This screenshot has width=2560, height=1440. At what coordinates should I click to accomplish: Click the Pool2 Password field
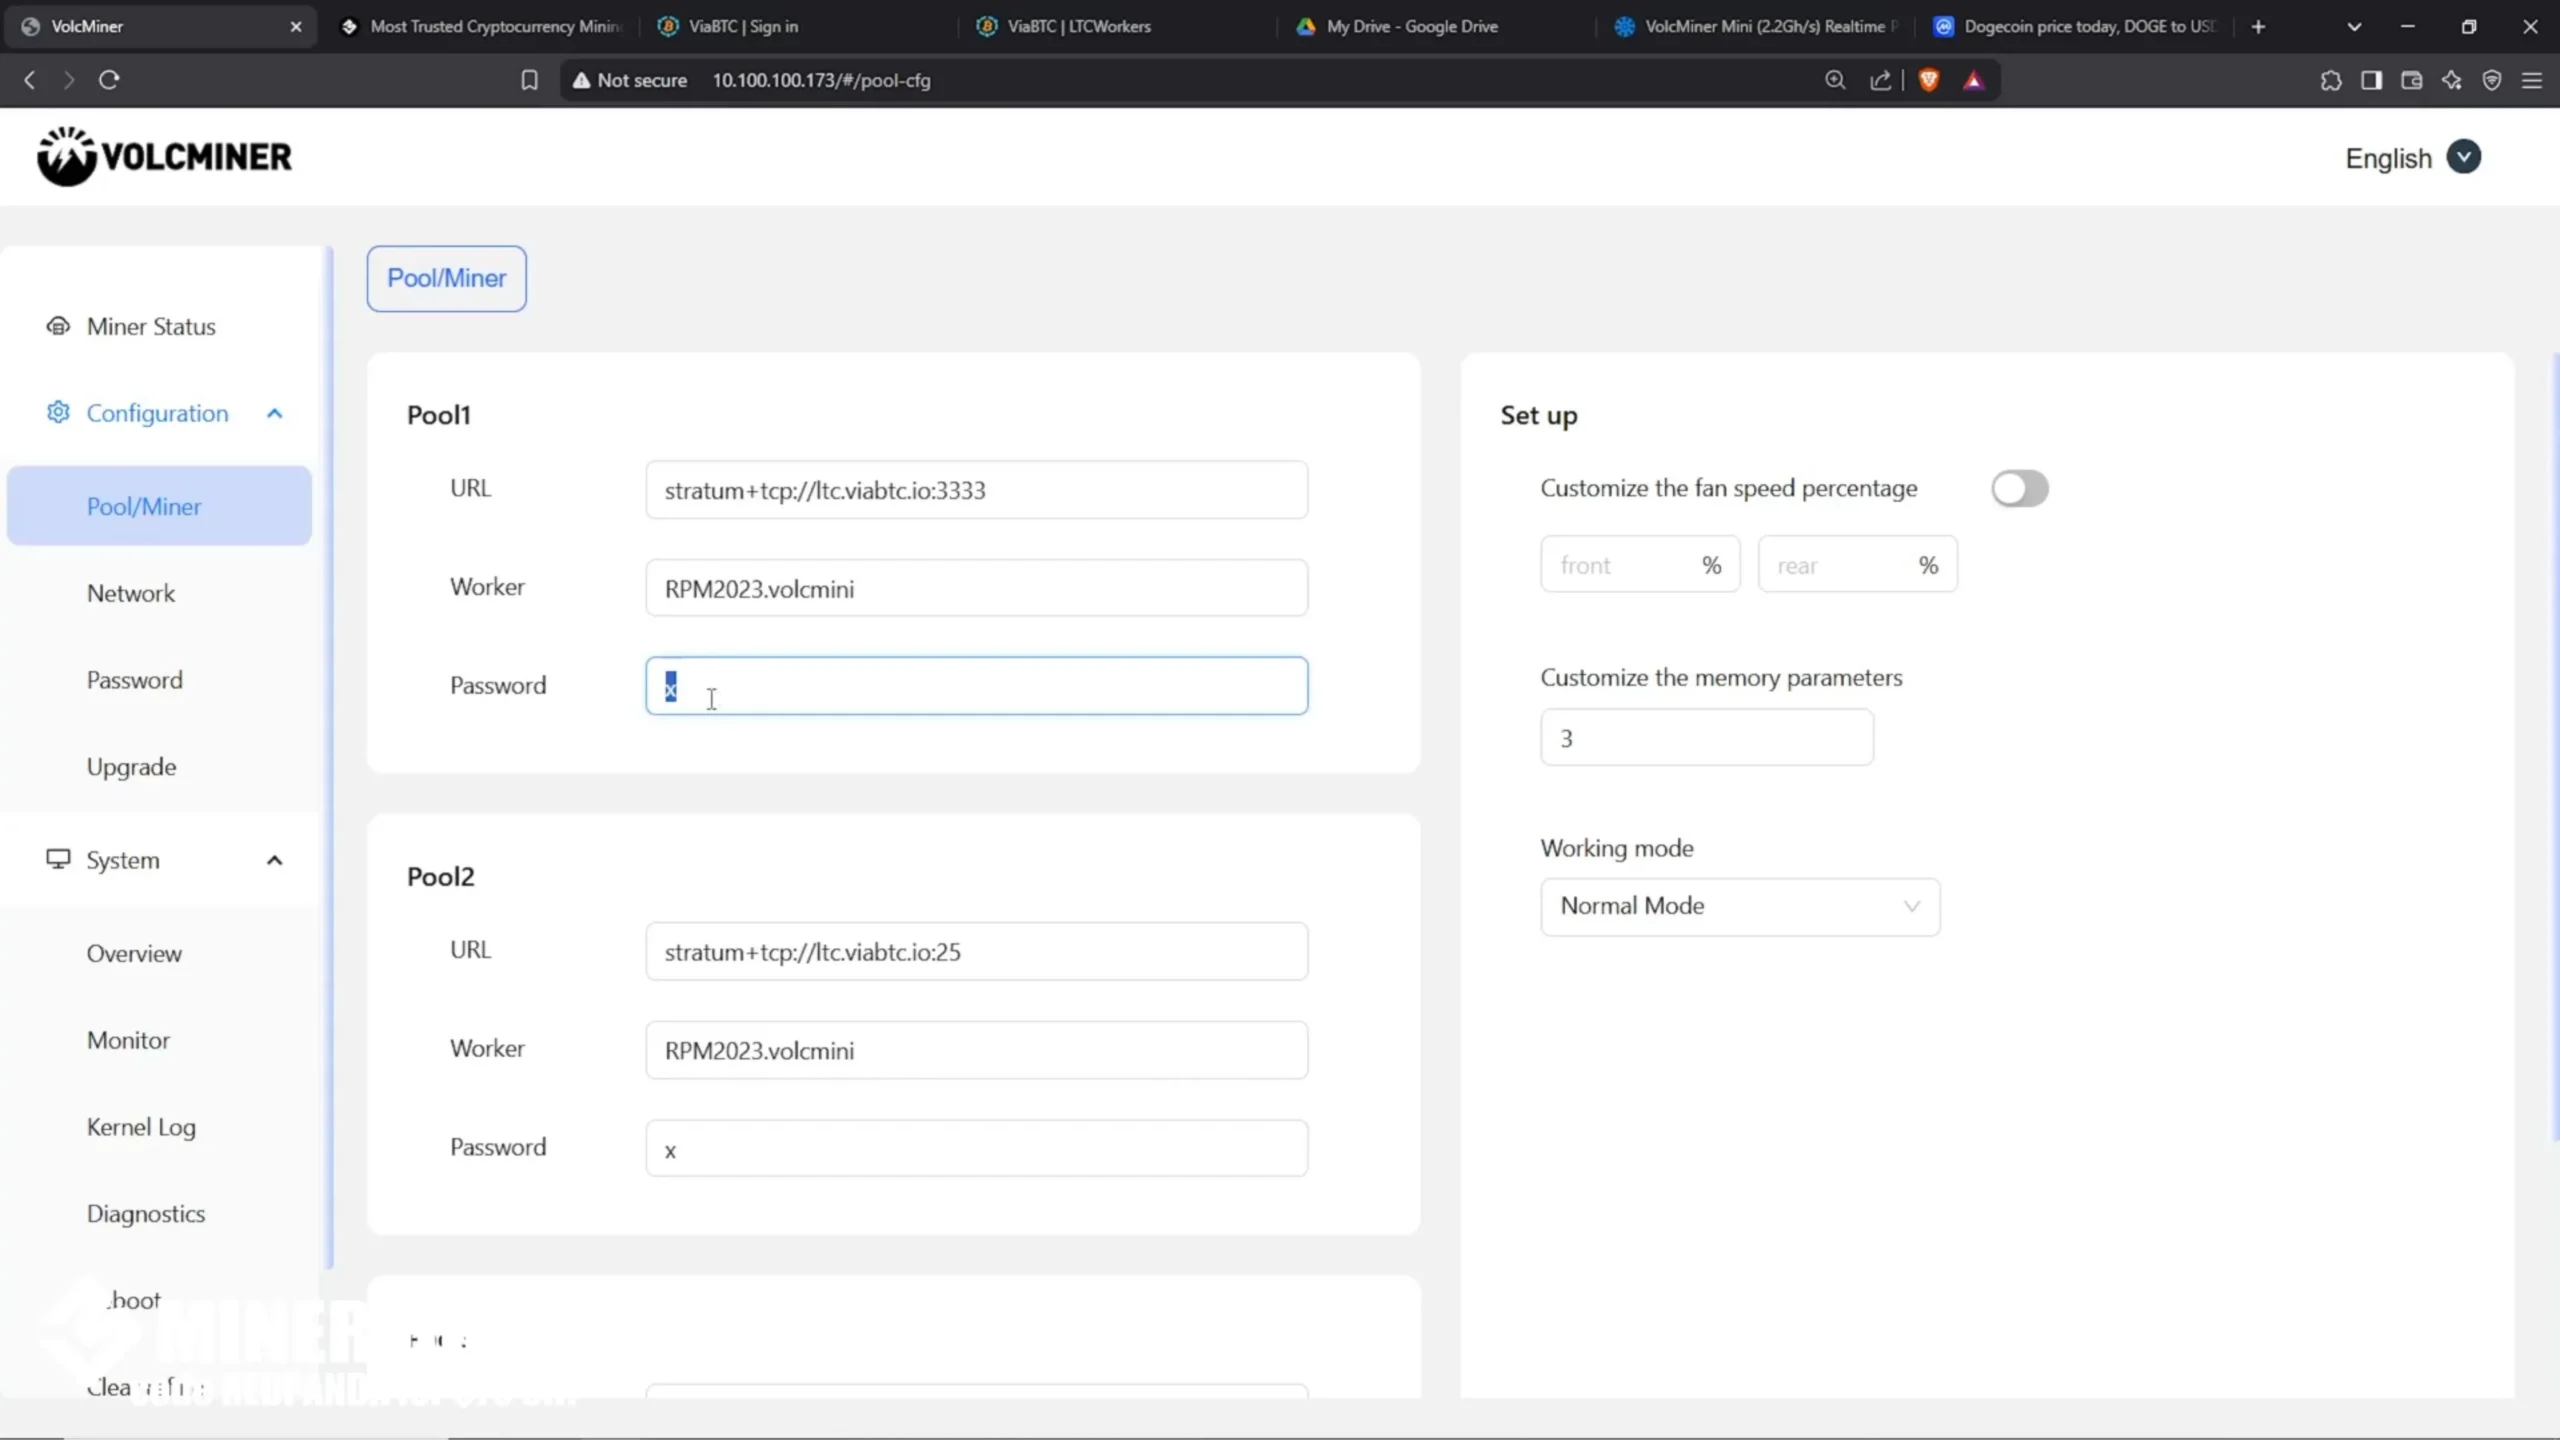click(x=976, y=1148)
